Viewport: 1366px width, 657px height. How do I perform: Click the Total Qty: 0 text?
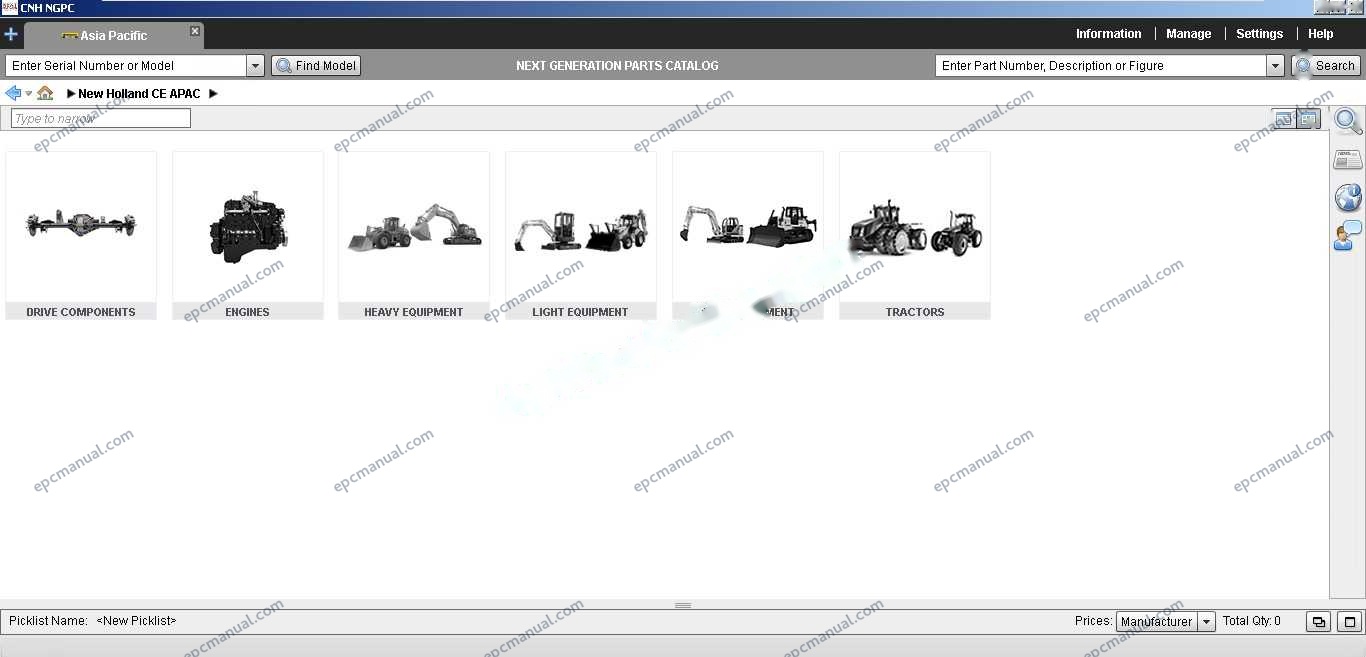point(1252,621)
